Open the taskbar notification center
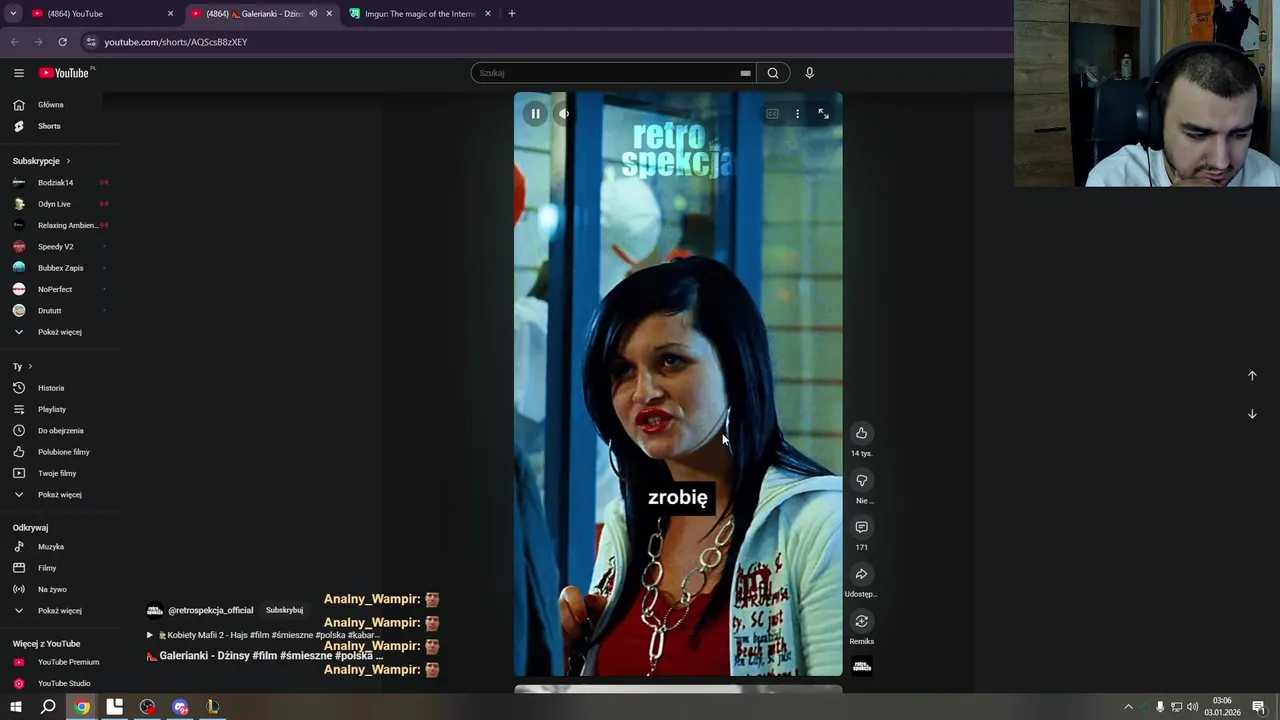 tap(1259, 707)
